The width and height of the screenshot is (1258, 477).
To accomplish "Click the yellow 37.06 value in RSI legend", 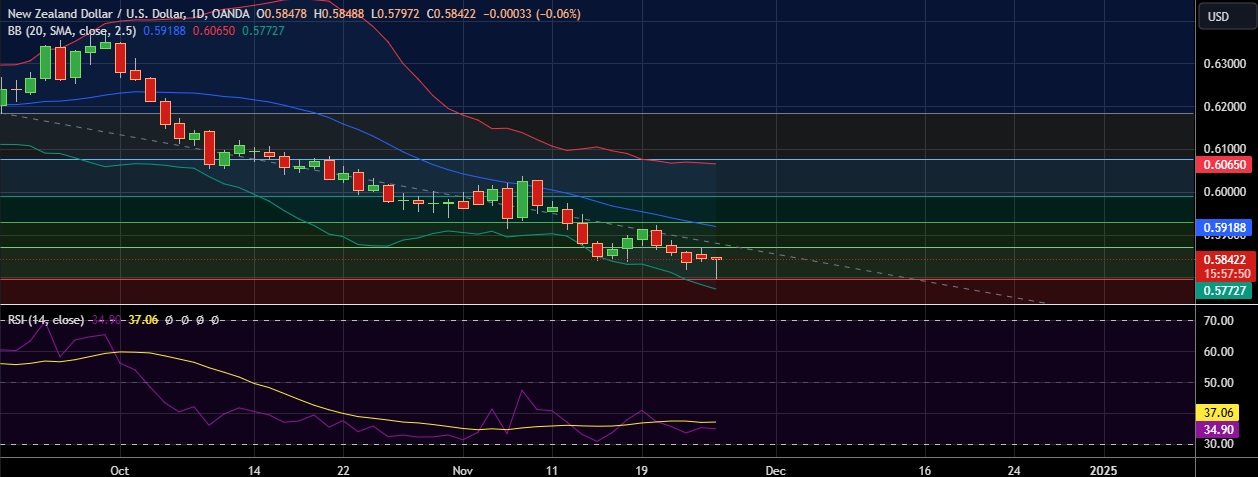I will (x=144, y=320).
